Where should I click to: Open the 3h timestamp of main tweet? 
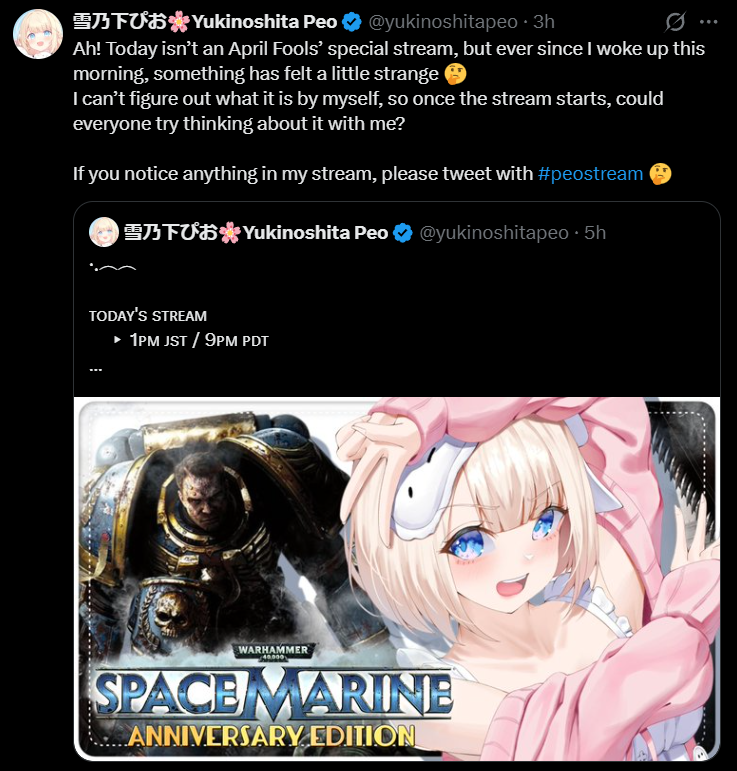coord(544,22)
